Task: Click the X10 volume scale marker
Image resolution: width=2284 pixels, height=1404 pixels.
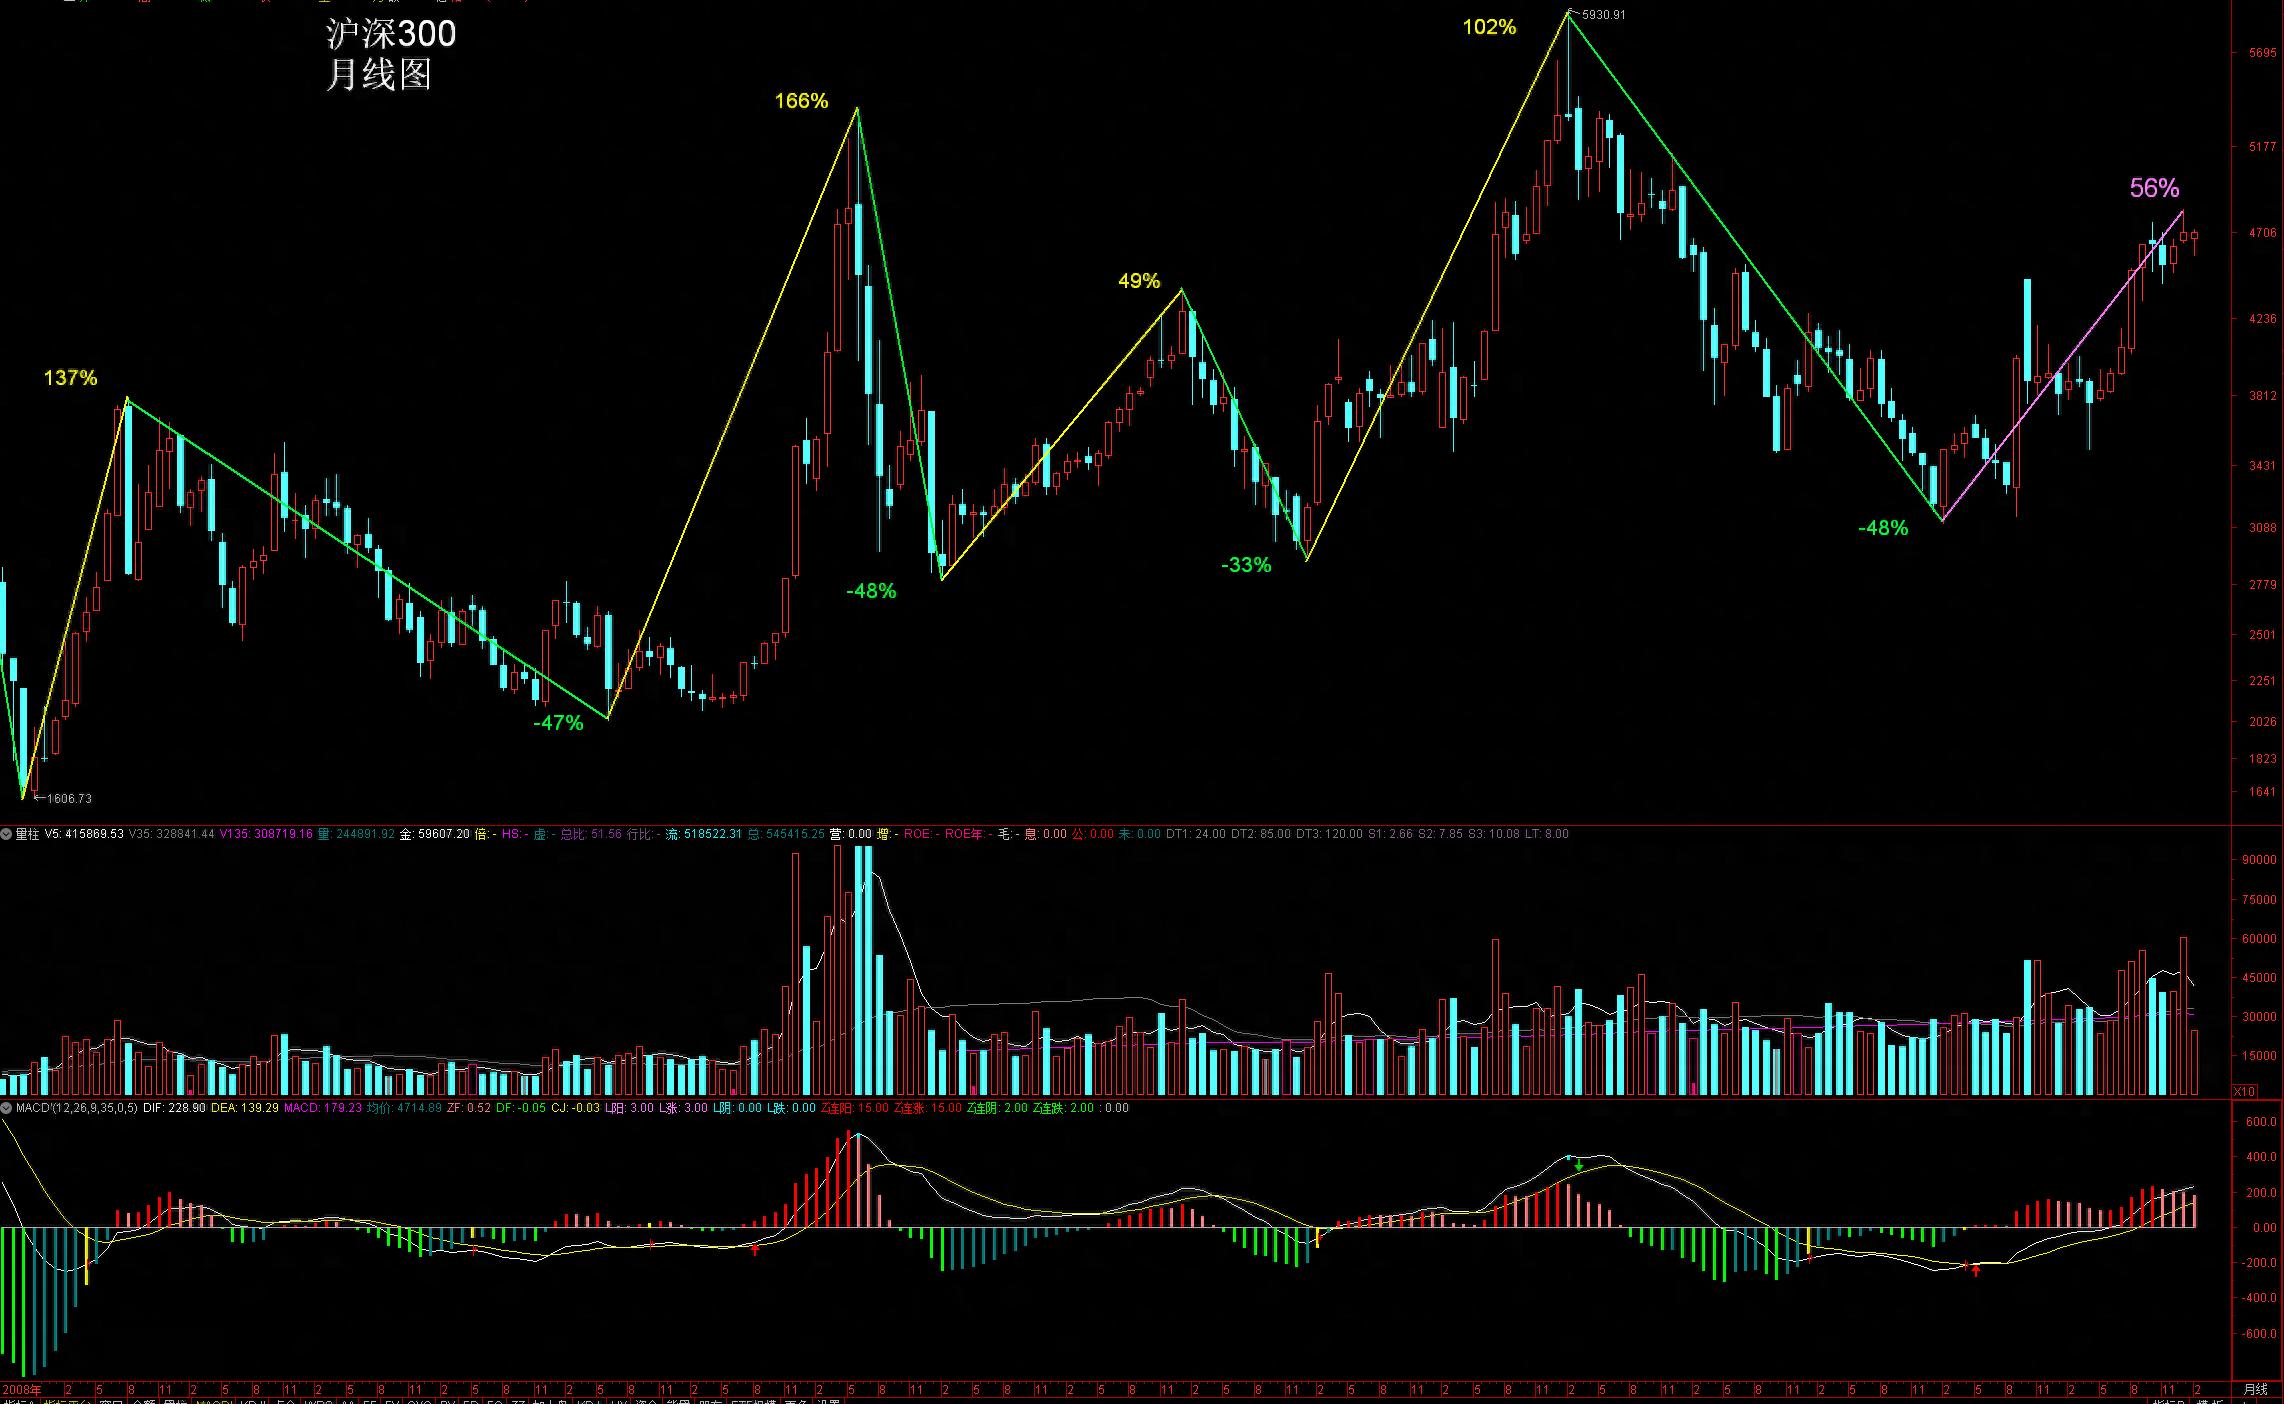Action: pos(2244,1091)
